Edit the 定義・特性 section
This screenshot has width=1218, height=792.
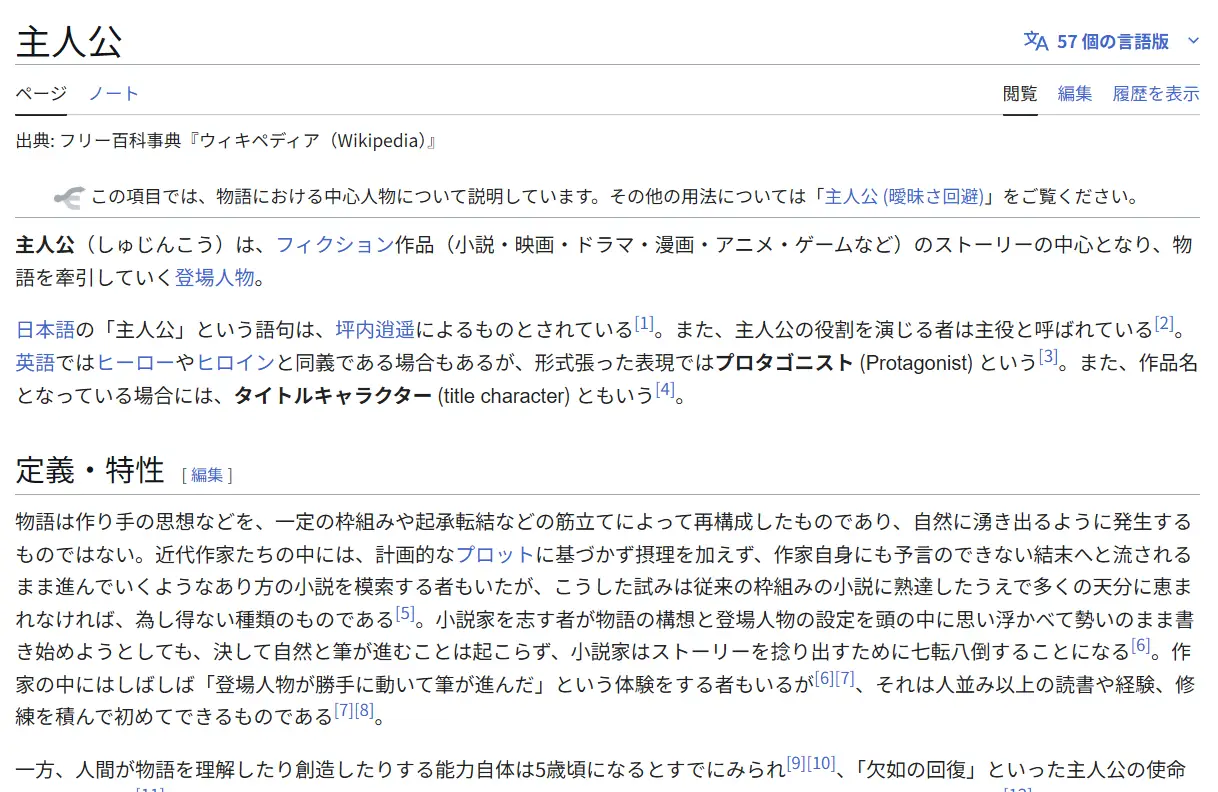[207, 475]
